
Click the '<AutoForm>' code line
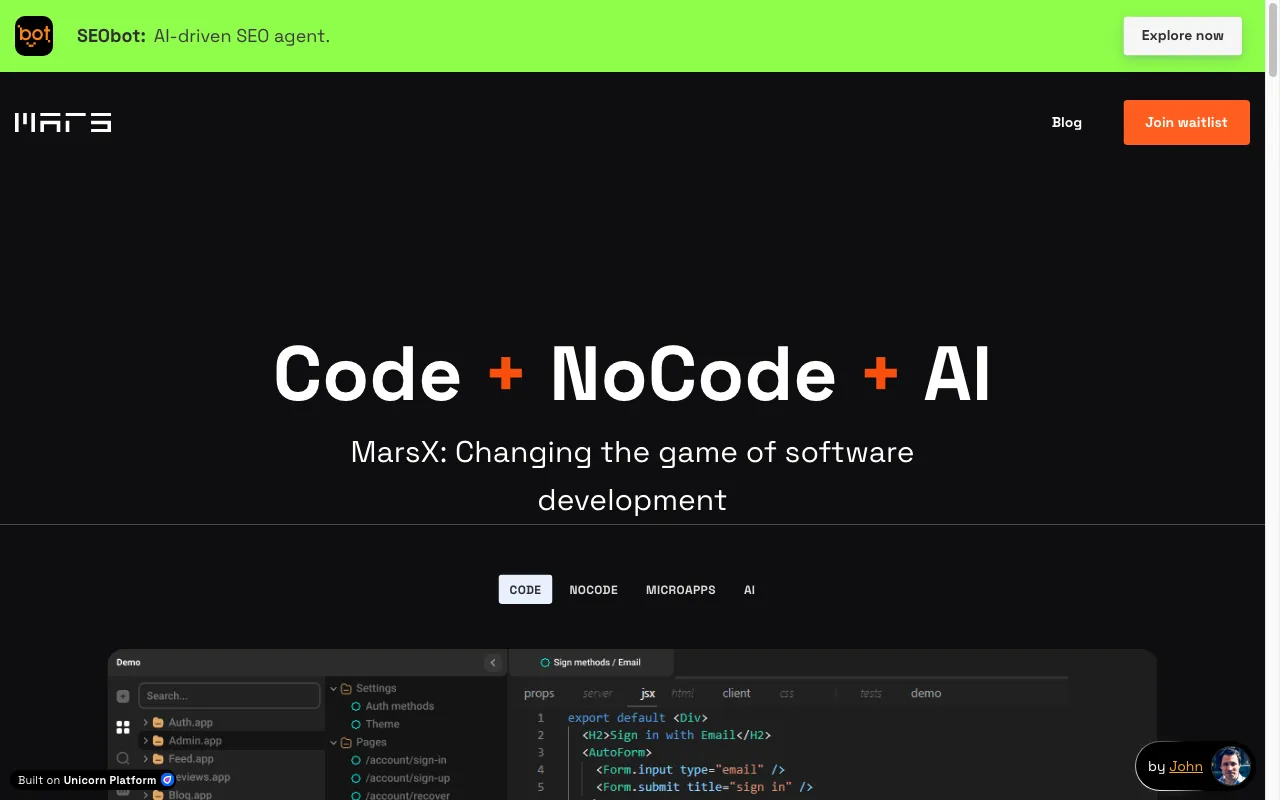(x=617, y=752)
